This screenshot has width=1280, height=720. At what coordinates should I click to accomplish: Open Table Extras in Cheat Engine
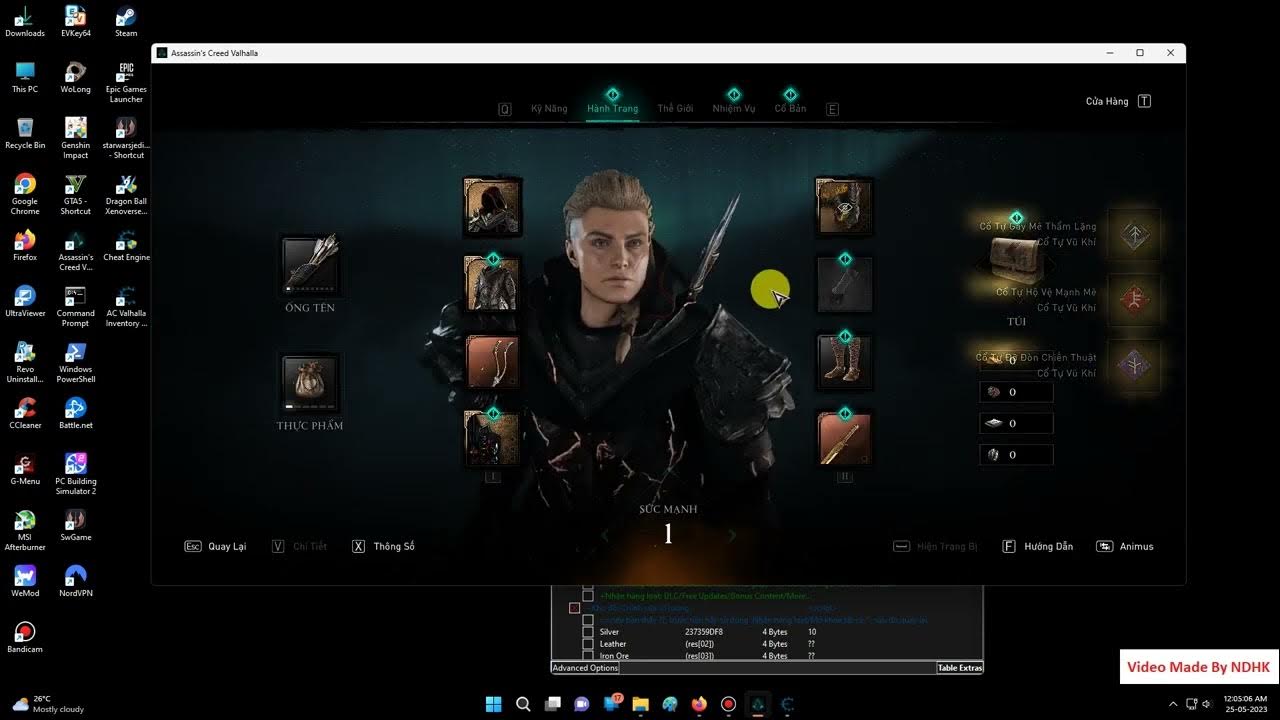tap(960, 668)
